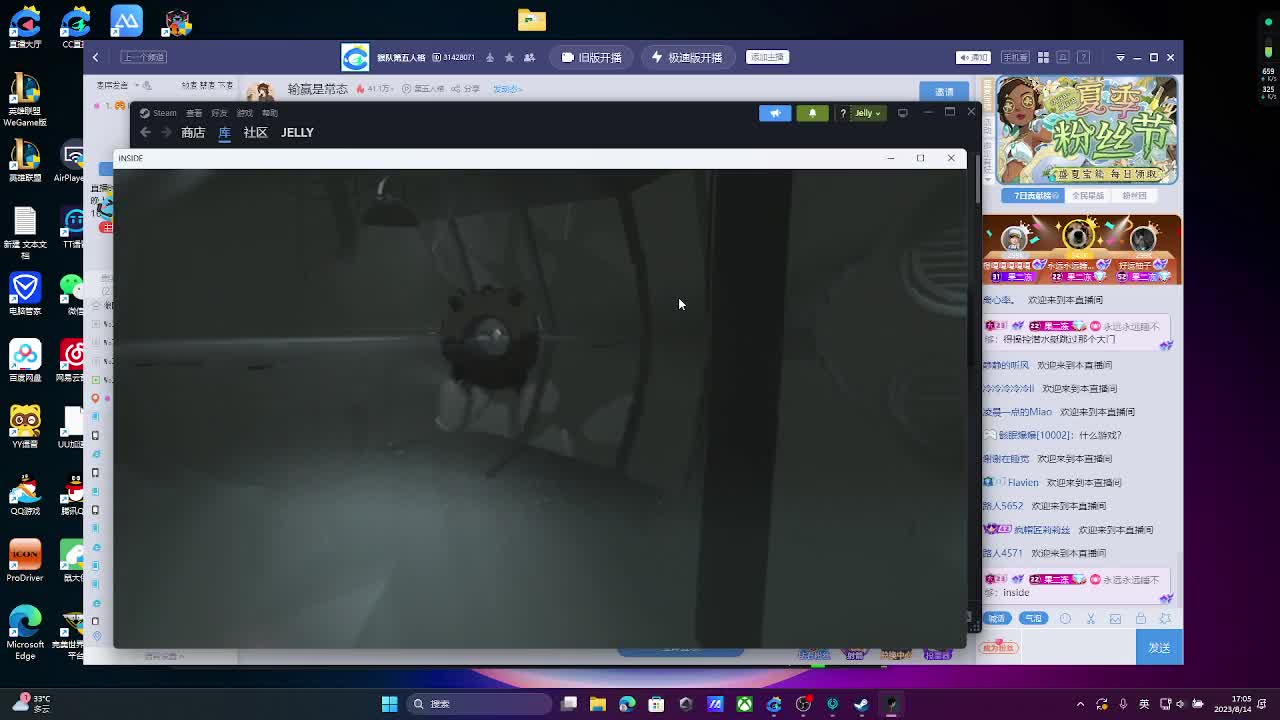
Task: Open Microsoft Edge desktop shortcut
Action: click(25, 632)
